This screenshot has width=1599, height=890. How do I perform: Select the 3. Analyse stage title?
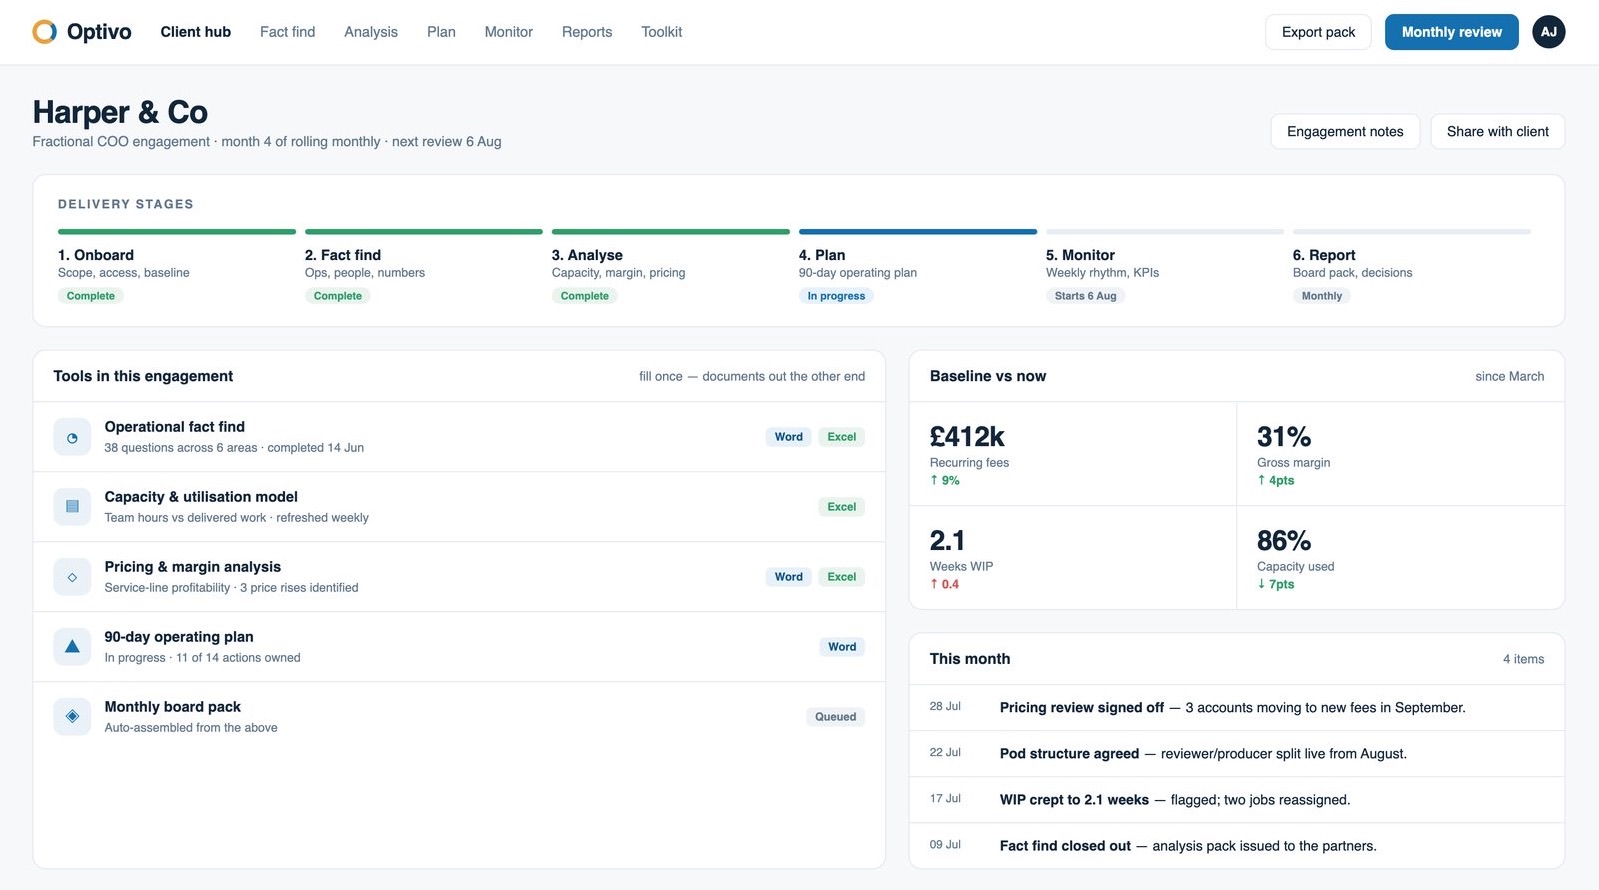click(x=587, y=255)
